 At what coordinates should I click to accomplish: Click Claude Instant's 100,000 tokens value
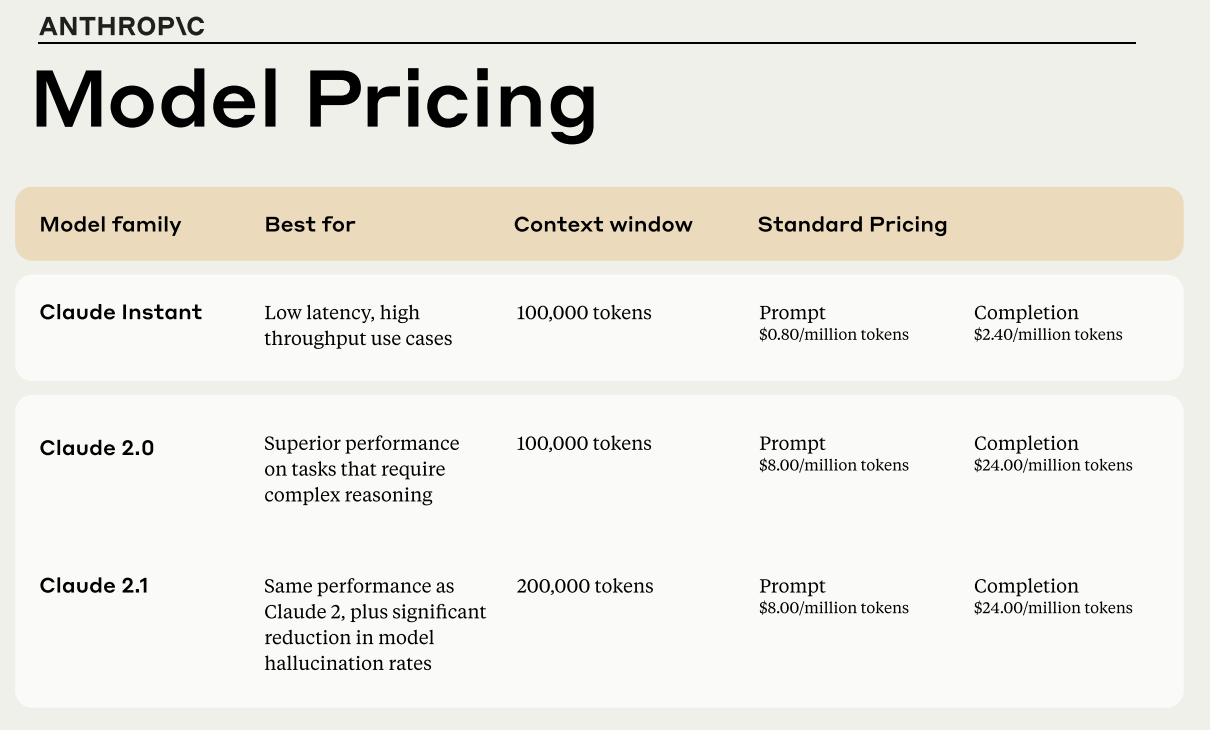584,313
